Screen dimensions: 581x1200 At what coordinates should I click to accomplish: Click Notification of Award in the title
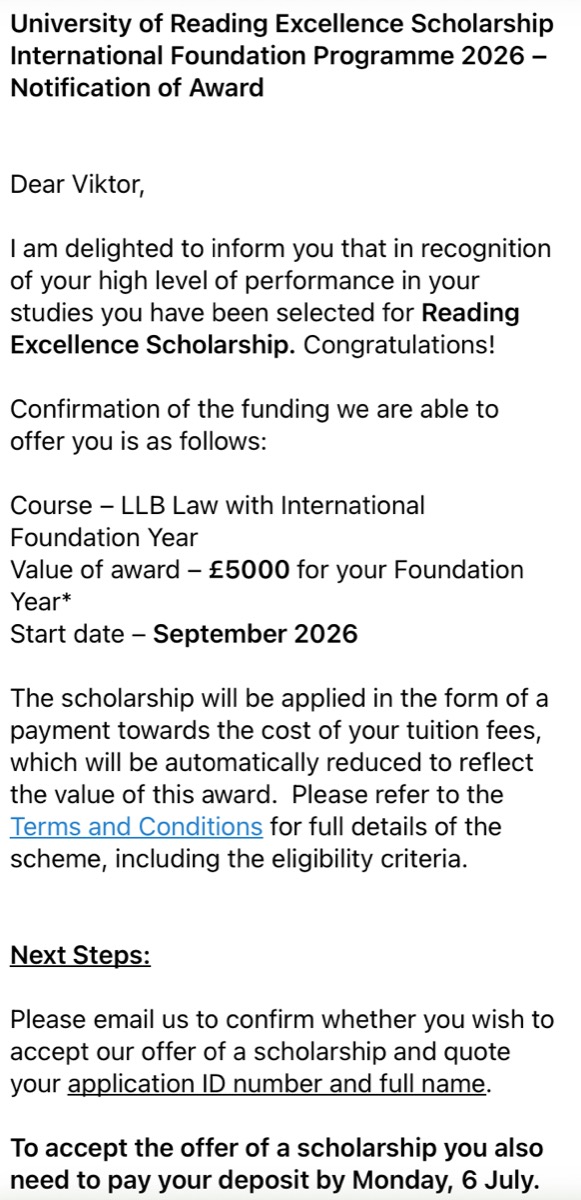click(137, 87)
